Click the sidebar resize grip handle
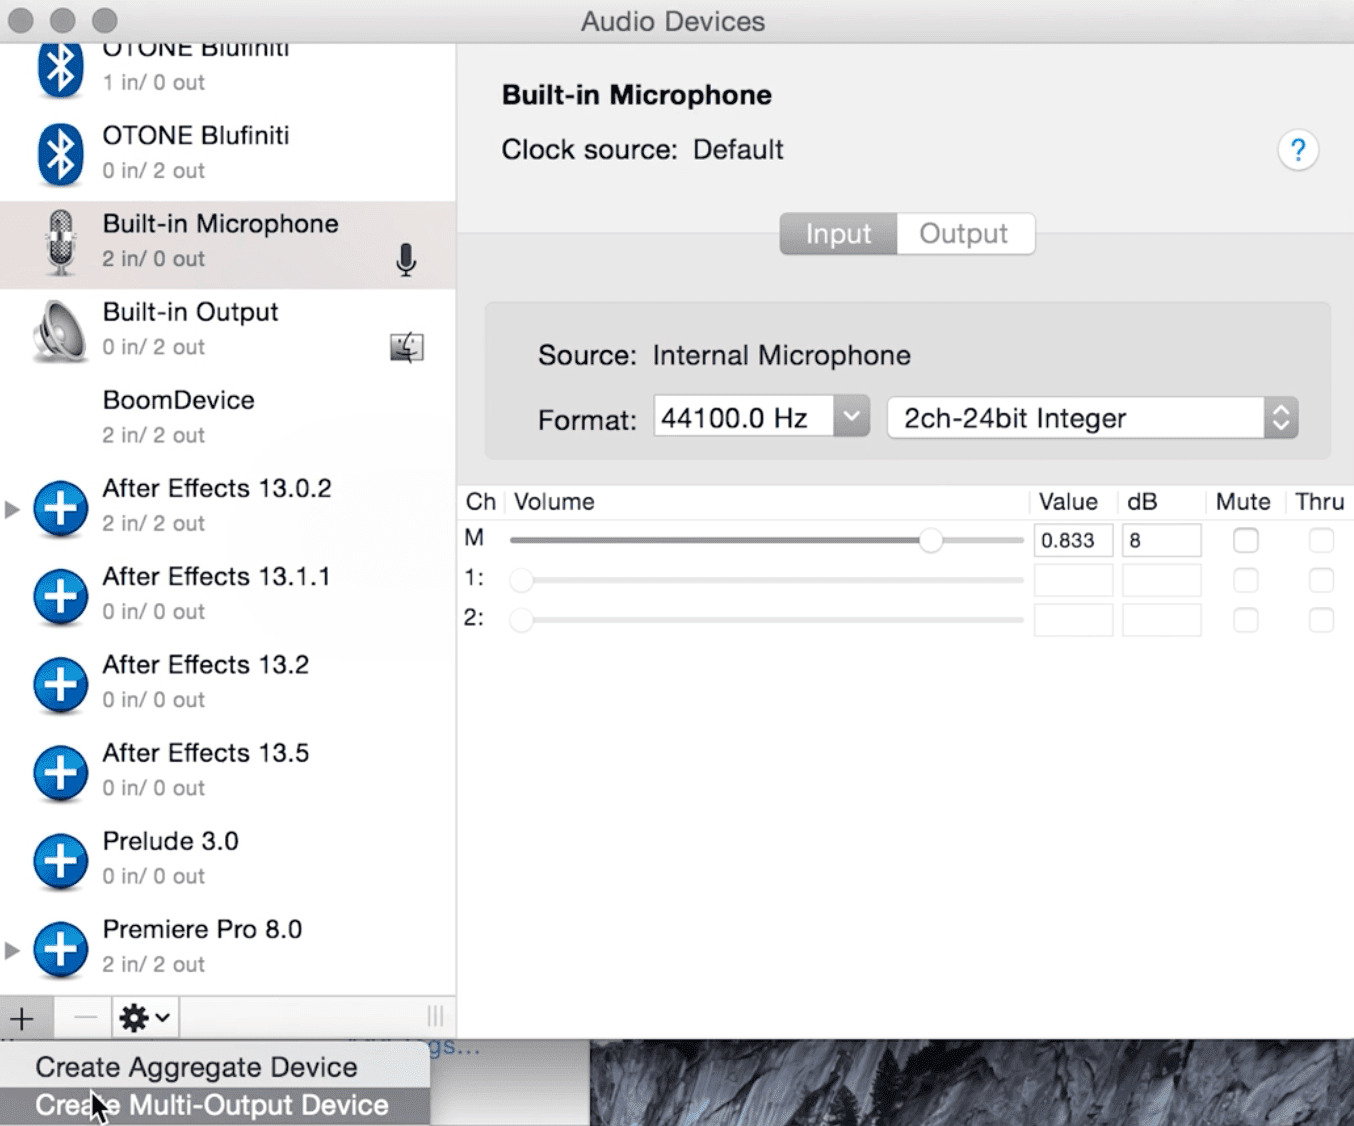This screenshot has height=1126, width=1354. [435, 1017]
